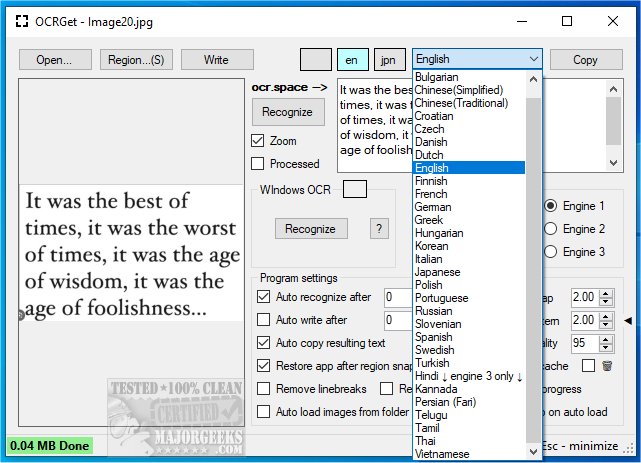Toggle the Zoom checkbox
Screen dimensions: 641x463
coord(258,141)
